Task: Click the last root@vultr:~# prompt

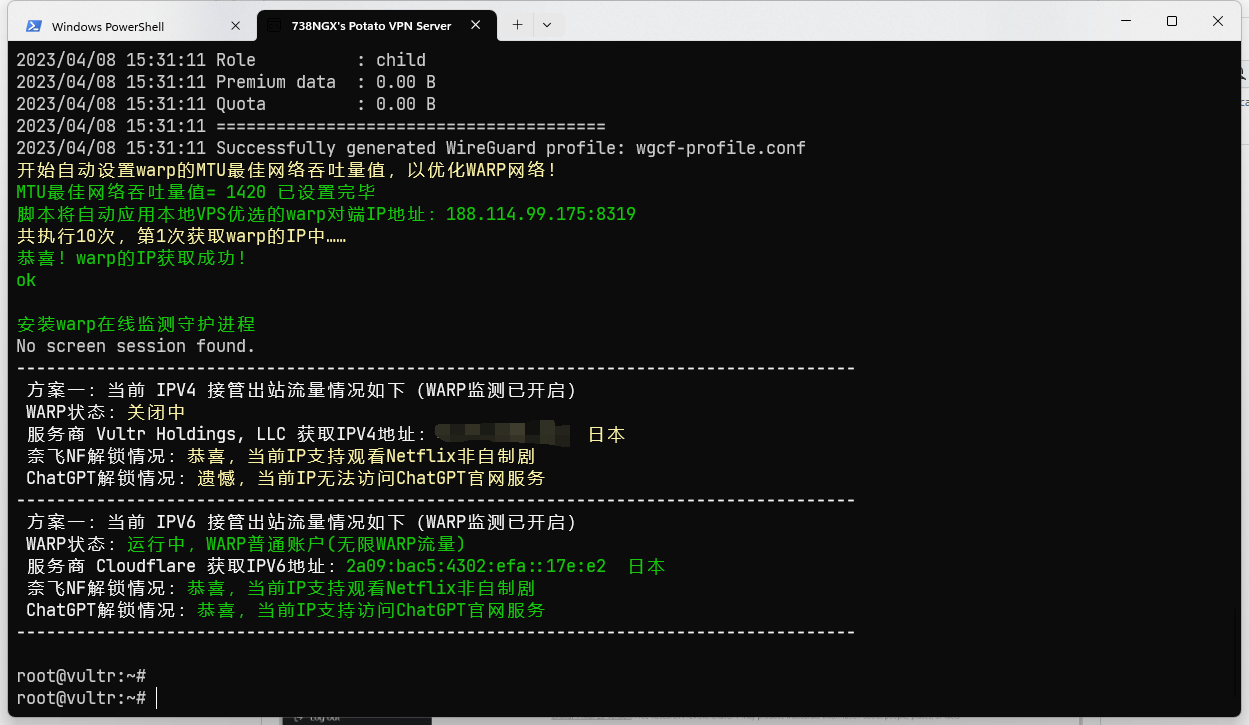Action: pyautogui.click(x=81, y=698)
